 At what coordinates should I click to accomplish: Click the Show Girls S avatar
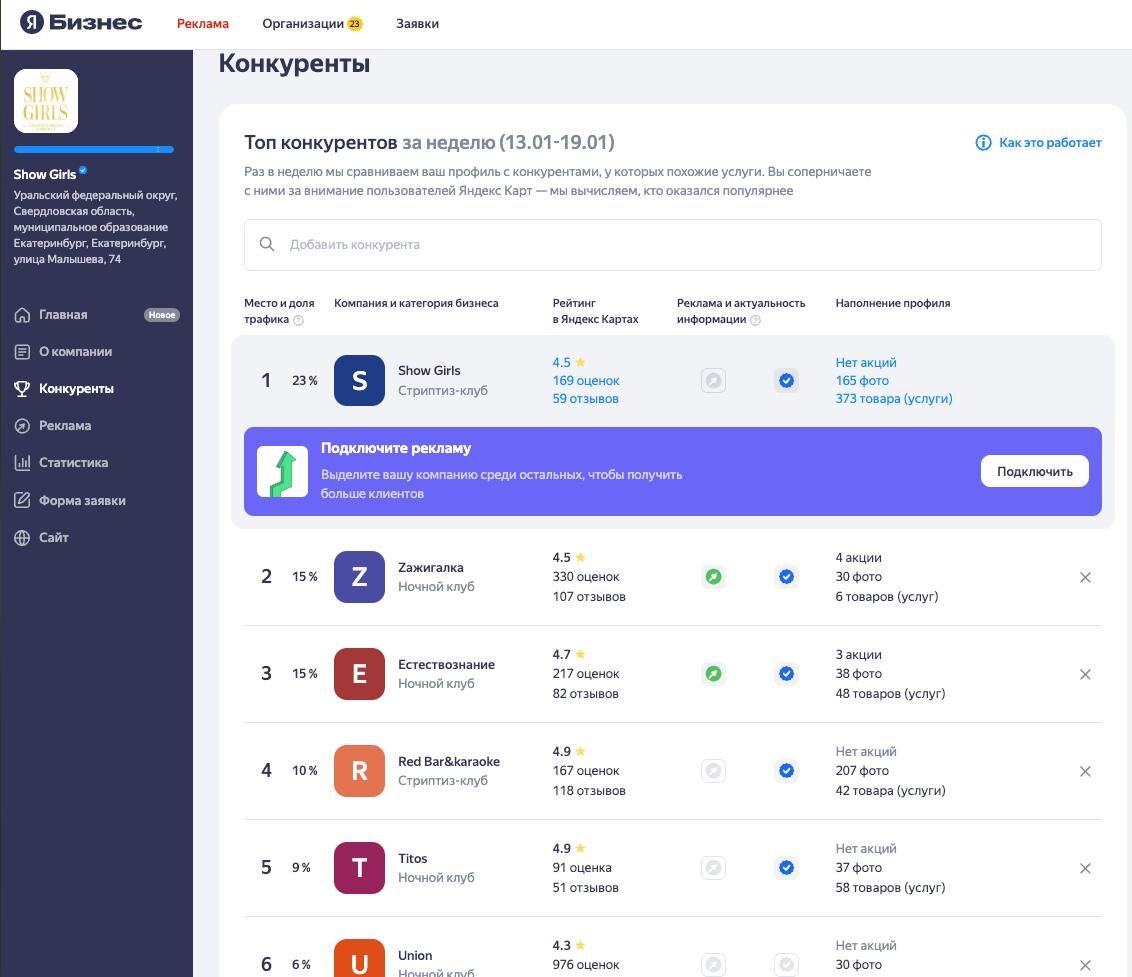click(x=359, y=380)
